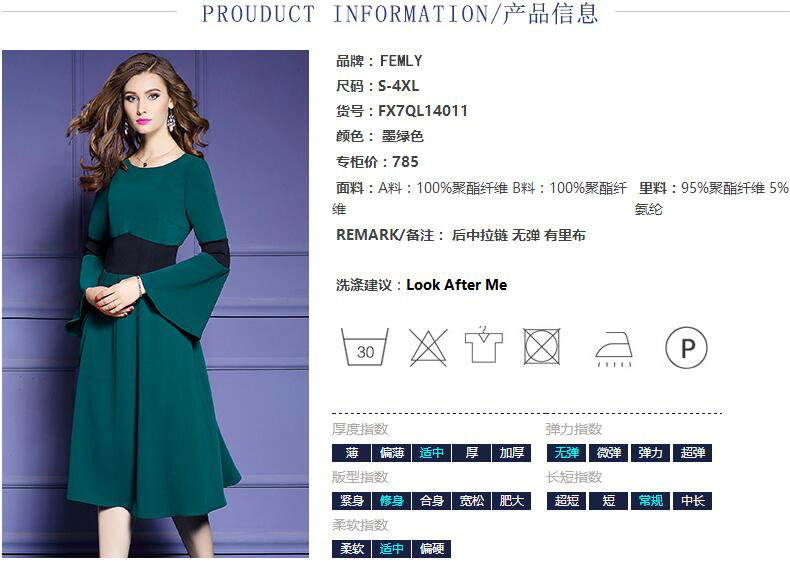Screen dimensions: 790x567
Task: Select the 常规 length tag
Action: pyautogui.click(x=650, y=500)
